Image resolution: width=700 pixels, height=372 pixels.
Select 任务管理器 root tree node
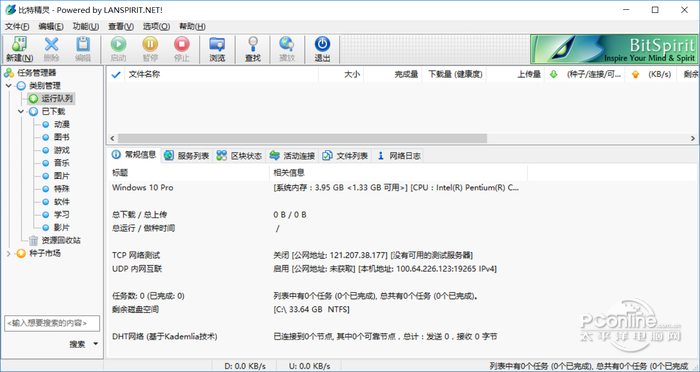pos(36,73)
